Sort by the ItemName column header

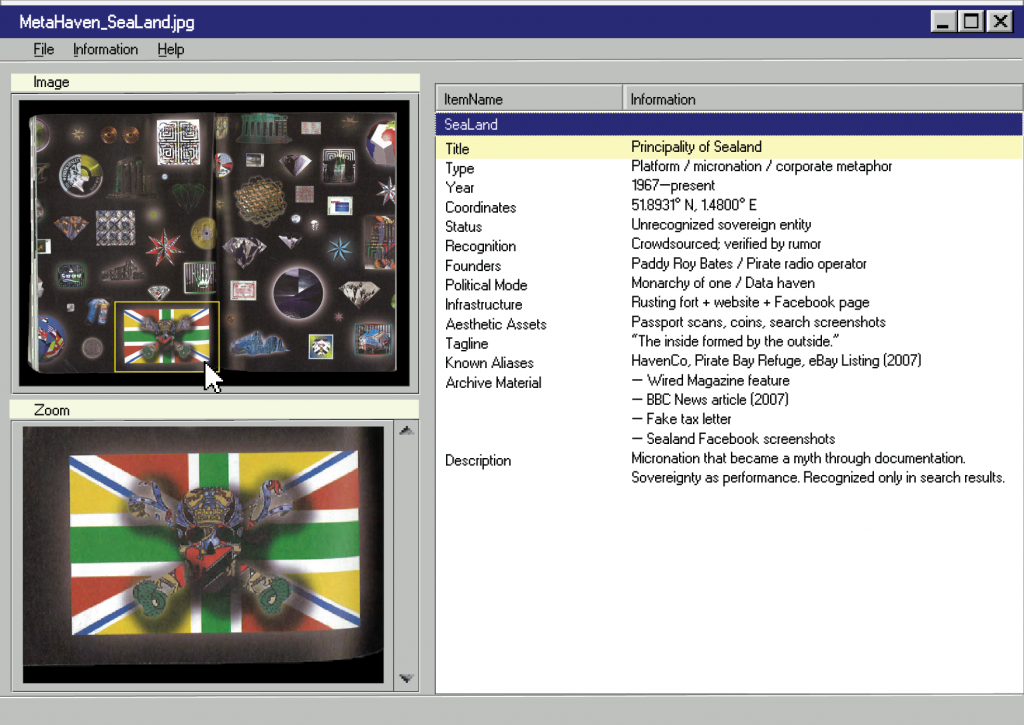pyautogui.click(x=528, y=99)
